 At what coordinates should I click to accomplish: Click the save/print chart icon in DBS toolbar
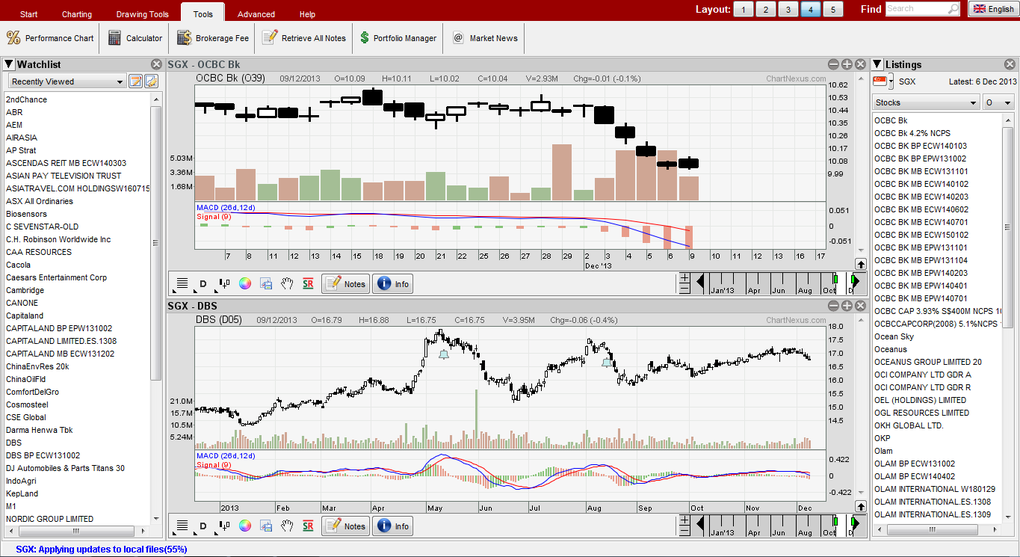[266, 525]
